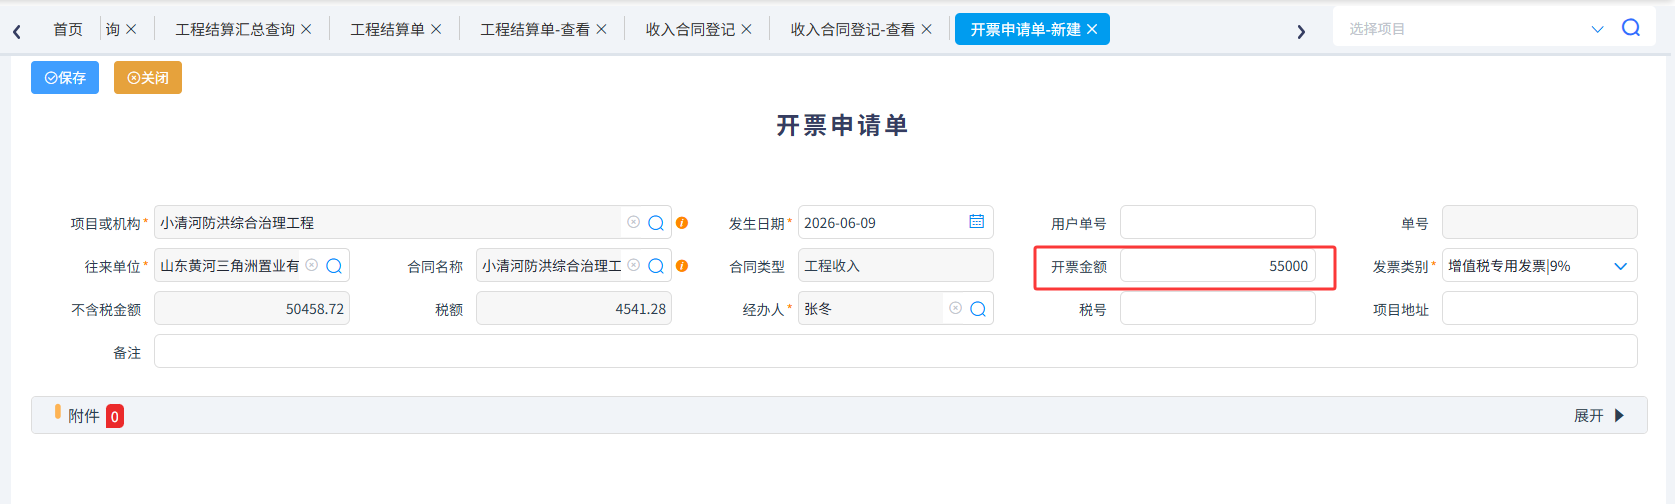Expand the 选择项目 dropdown arrow
Screen dimensions: 1675x504
1597,29
